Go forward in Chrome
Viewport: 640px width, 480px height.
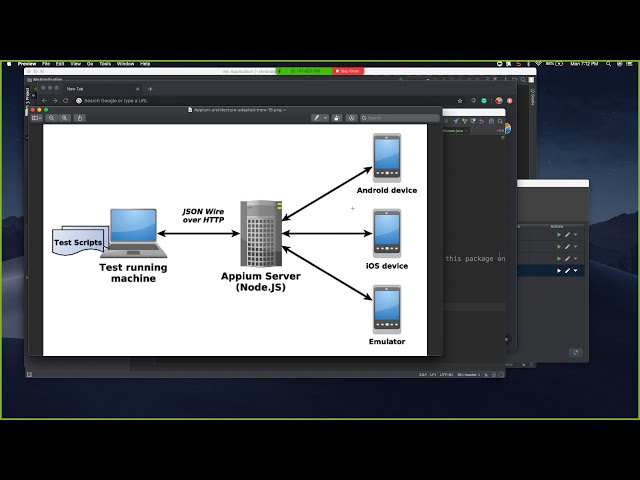click(55, 100)
